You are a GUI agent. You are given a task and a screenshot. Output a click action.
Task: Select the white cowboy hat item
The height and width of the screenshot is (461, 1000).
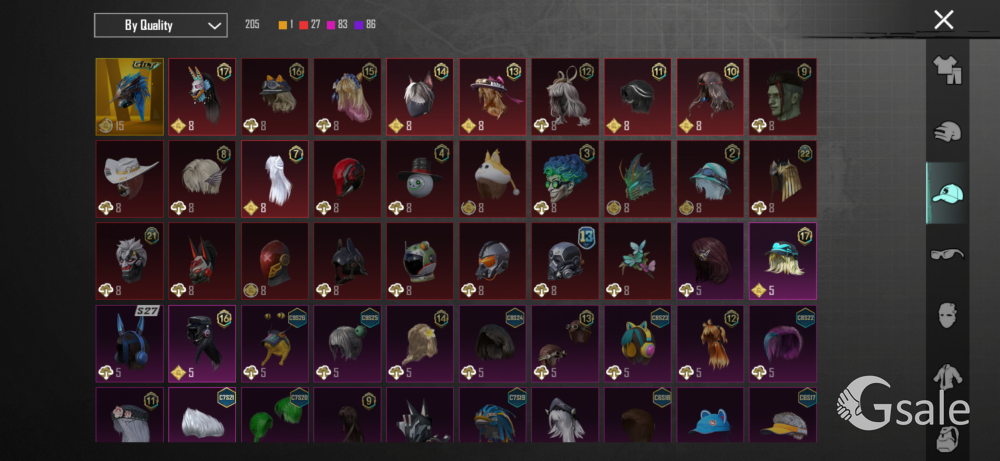click(129, 179)
